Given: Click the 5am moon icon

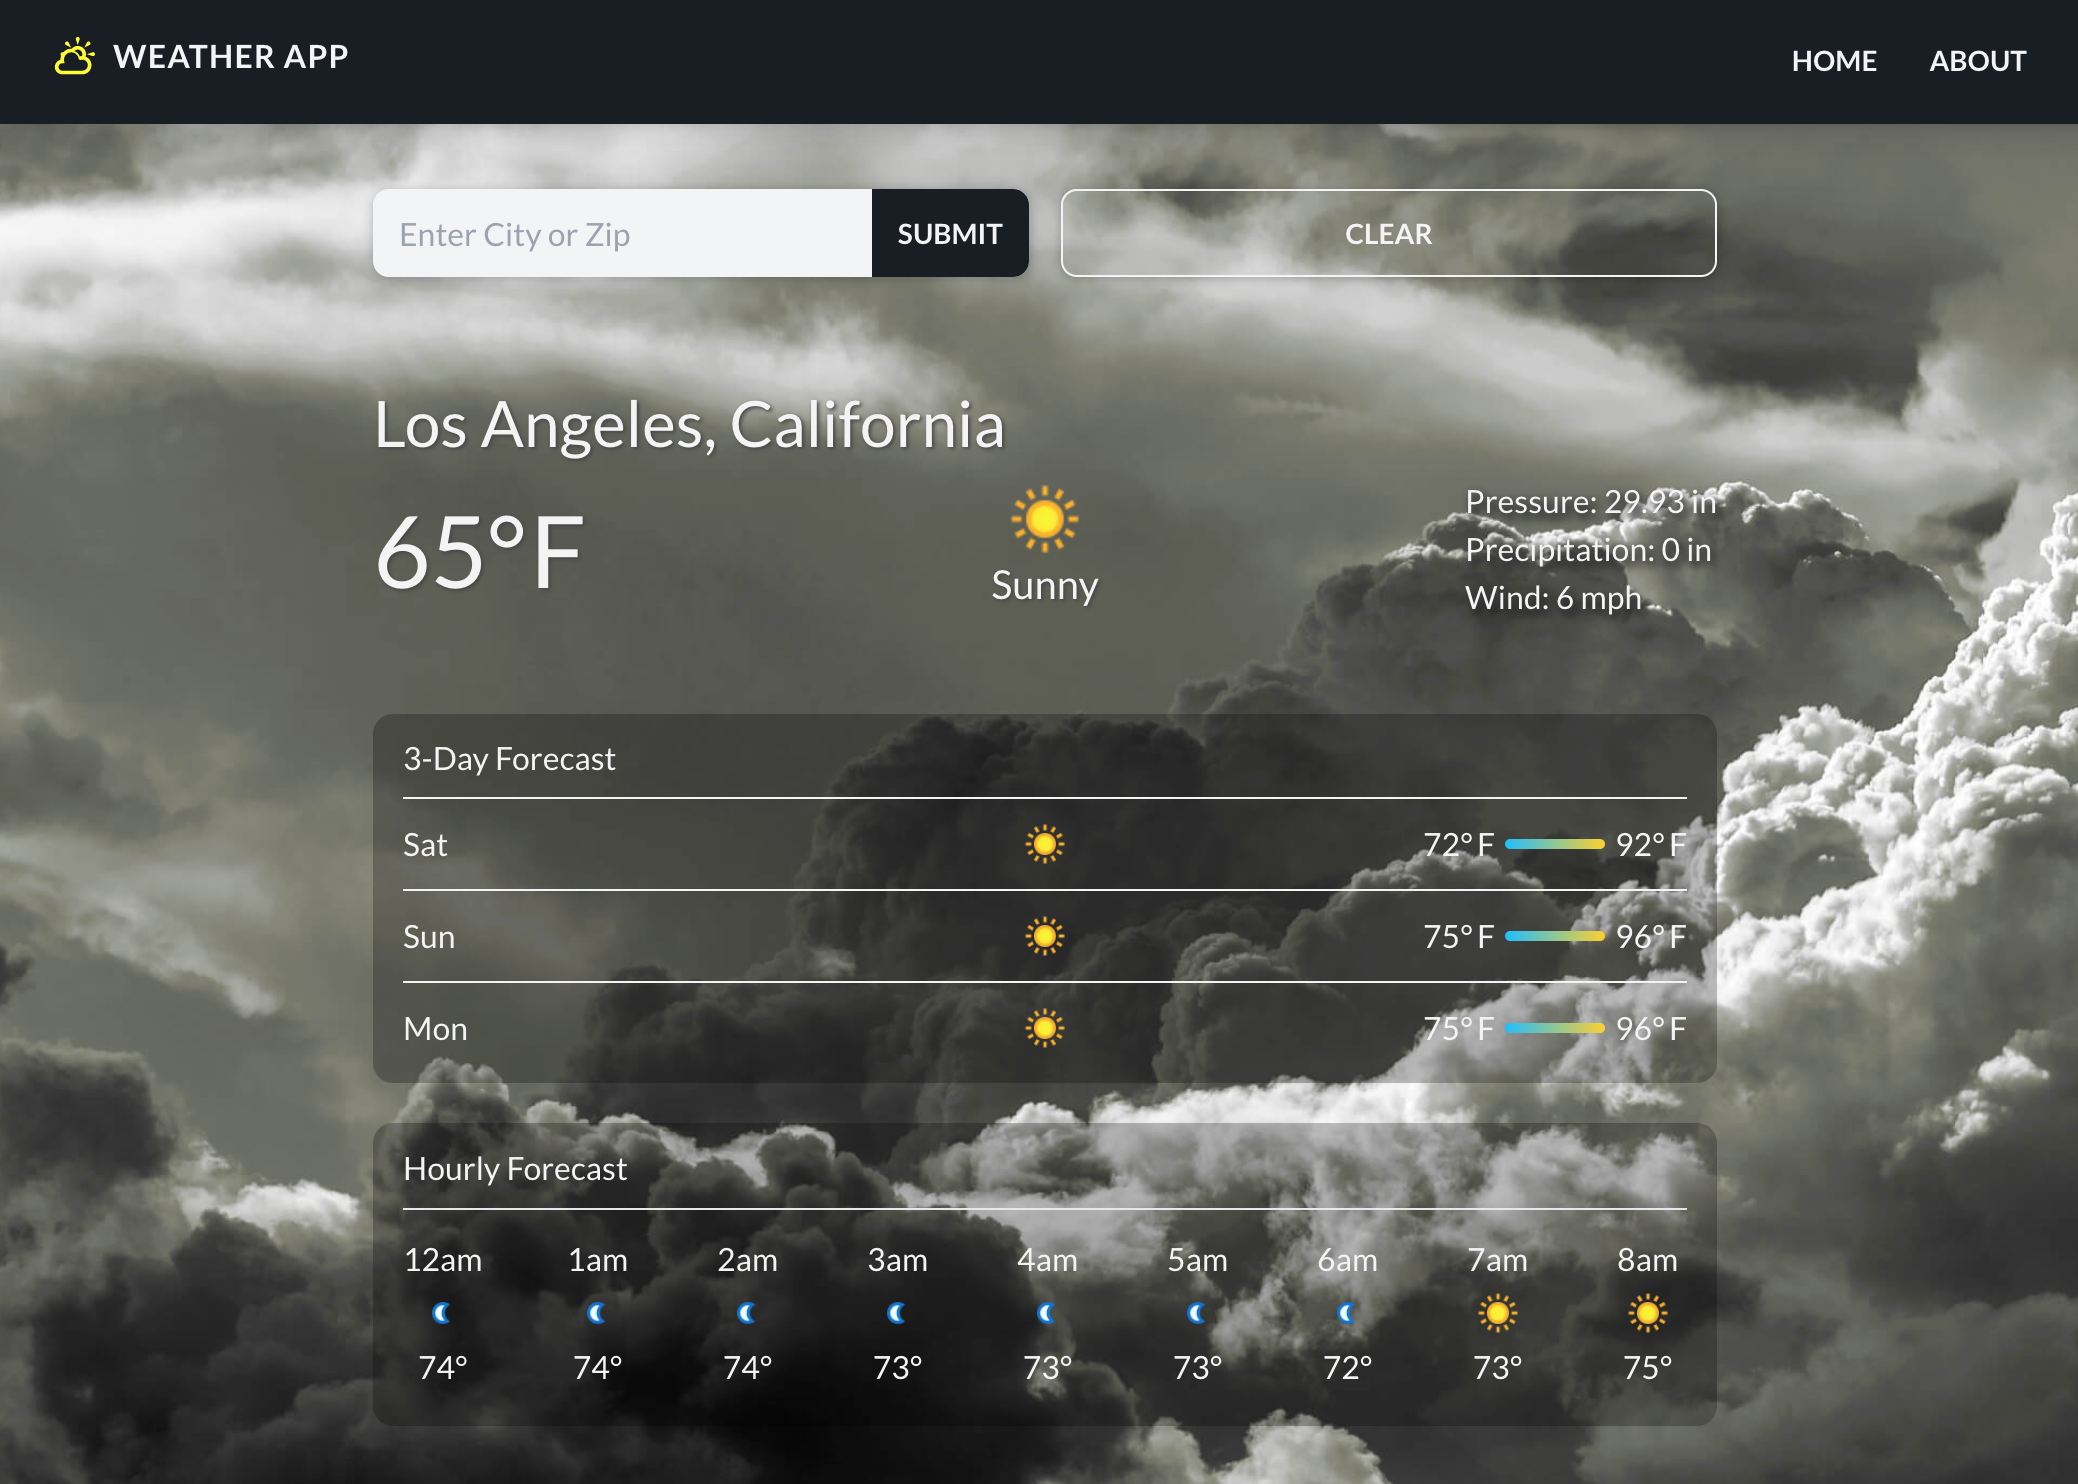Looking at the screenshot, I should coord(1197,1313).
